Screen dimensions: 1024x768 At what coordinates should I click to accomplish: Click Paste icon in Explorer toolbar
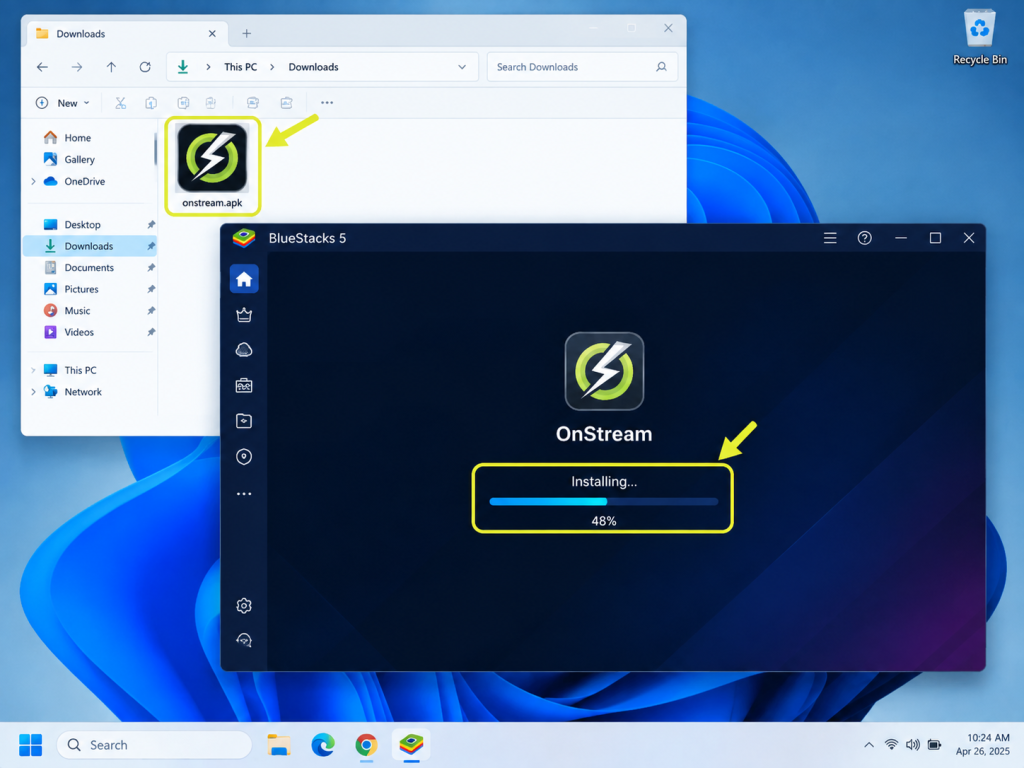(x=184, y=103)
